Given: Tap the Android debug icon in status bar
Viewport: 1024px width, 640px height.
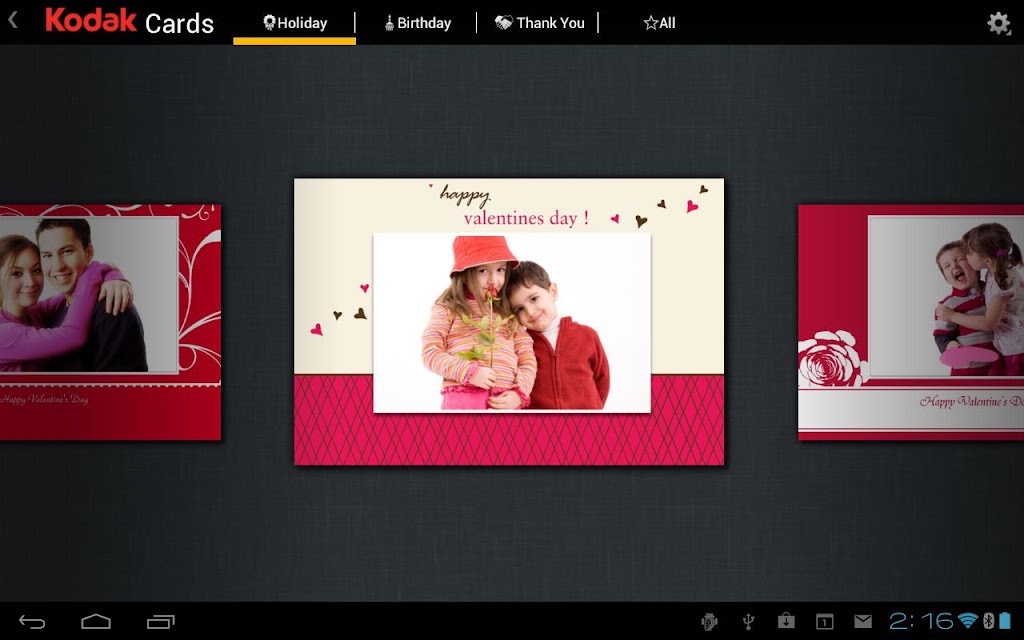Looking at the screenshot, I should pos(710,622).
